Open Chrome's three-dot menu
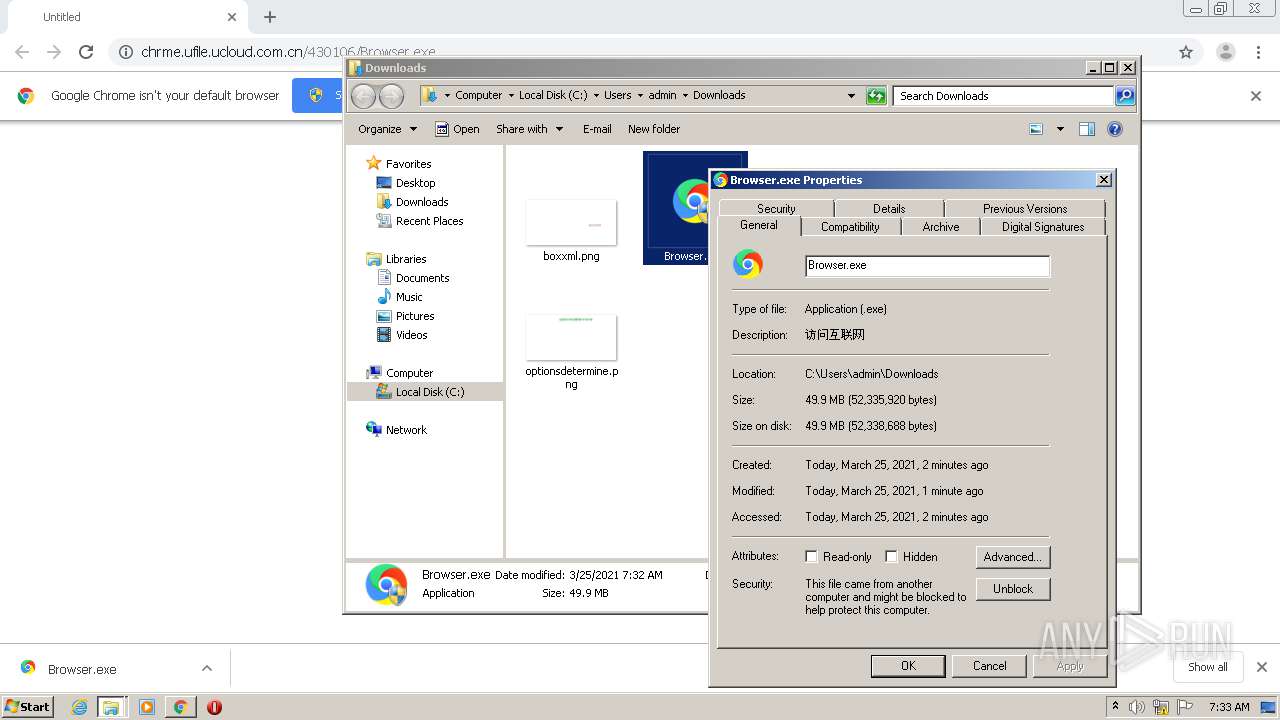 click(1259, 52)
